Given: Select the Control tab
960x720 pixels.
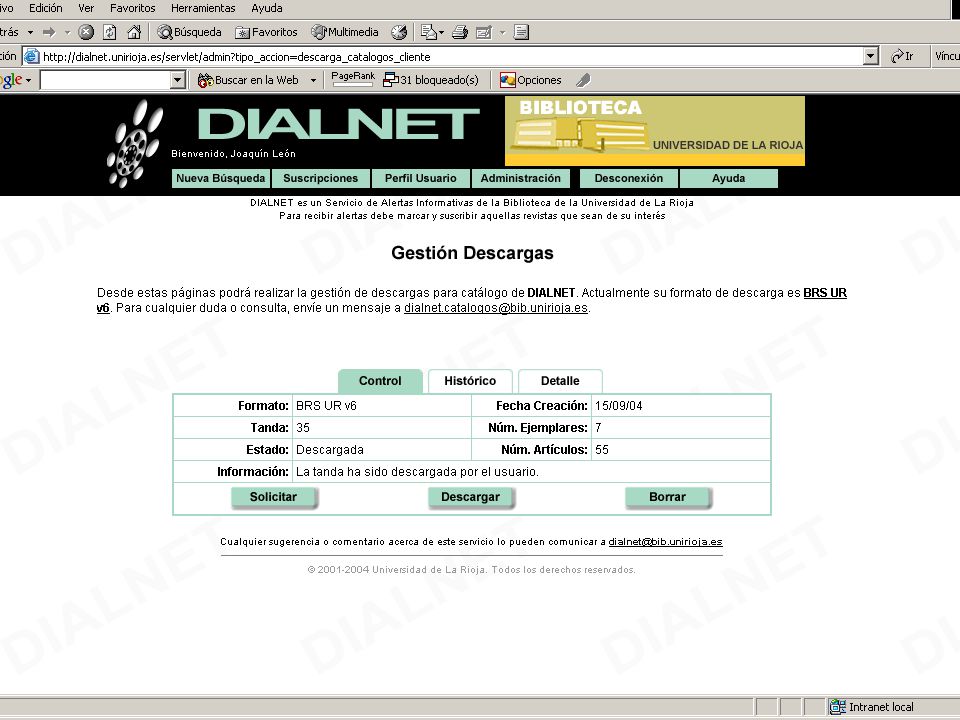Looking at the screenshot, I should click(x=380, y=381).
